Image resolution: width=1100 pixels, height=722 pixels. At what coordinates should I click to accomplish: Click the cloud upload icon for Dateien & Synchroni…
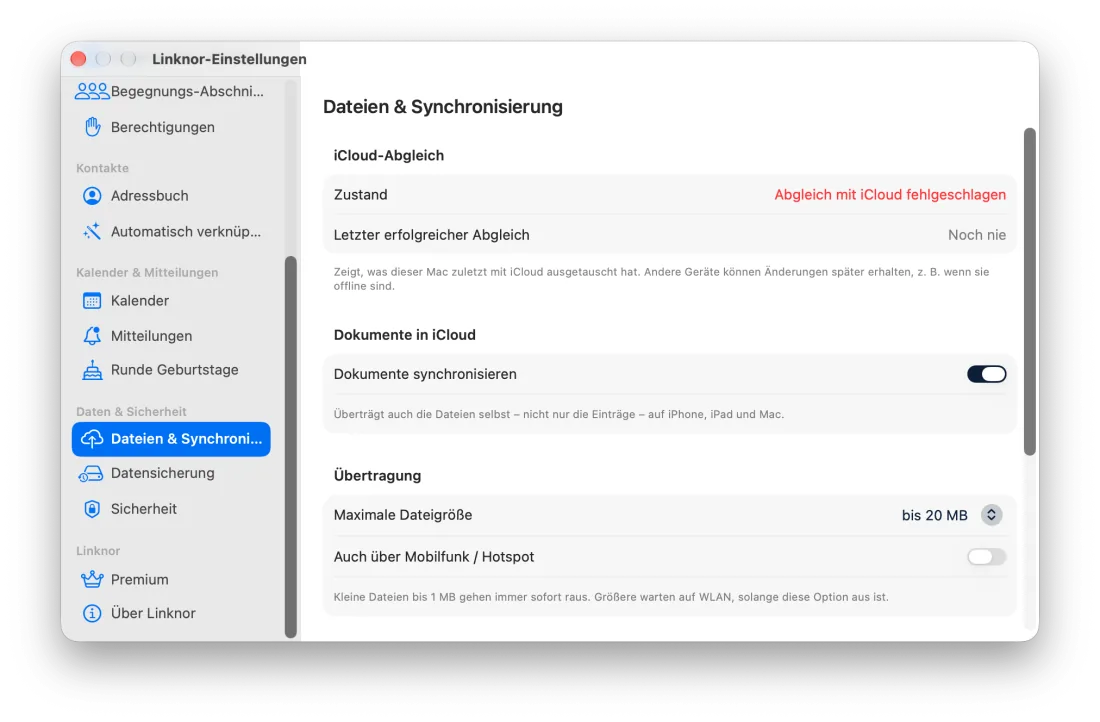pos(92,439)
